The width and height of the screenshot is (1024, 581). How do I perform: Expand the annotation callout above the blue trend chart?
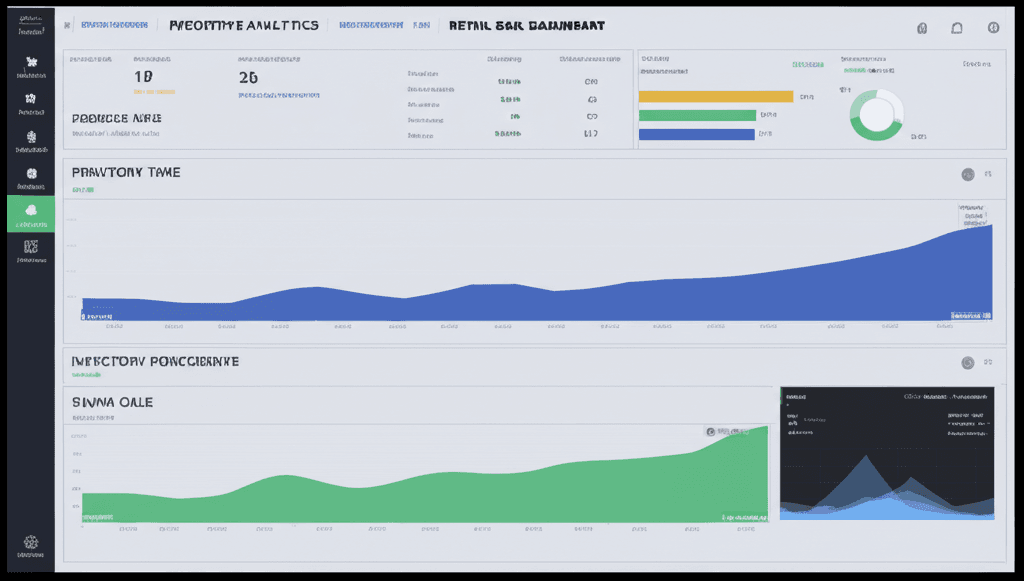[x=972, y=215]
